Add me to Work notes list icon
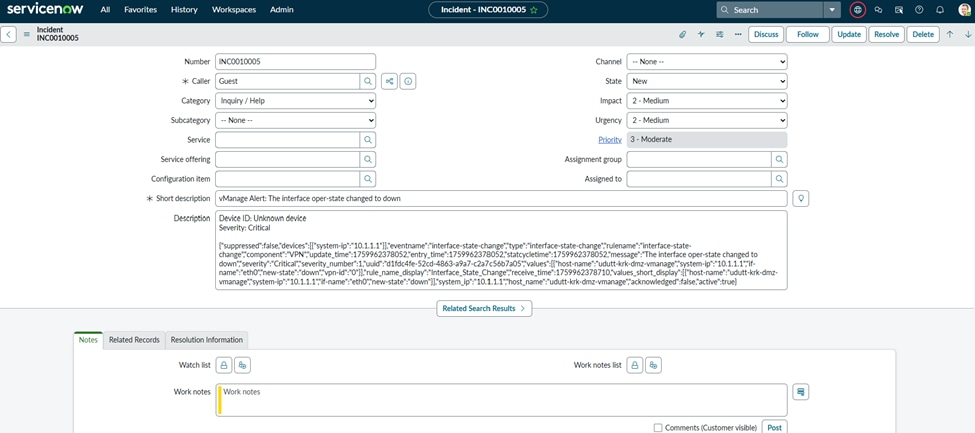 [x=653, y=365]
